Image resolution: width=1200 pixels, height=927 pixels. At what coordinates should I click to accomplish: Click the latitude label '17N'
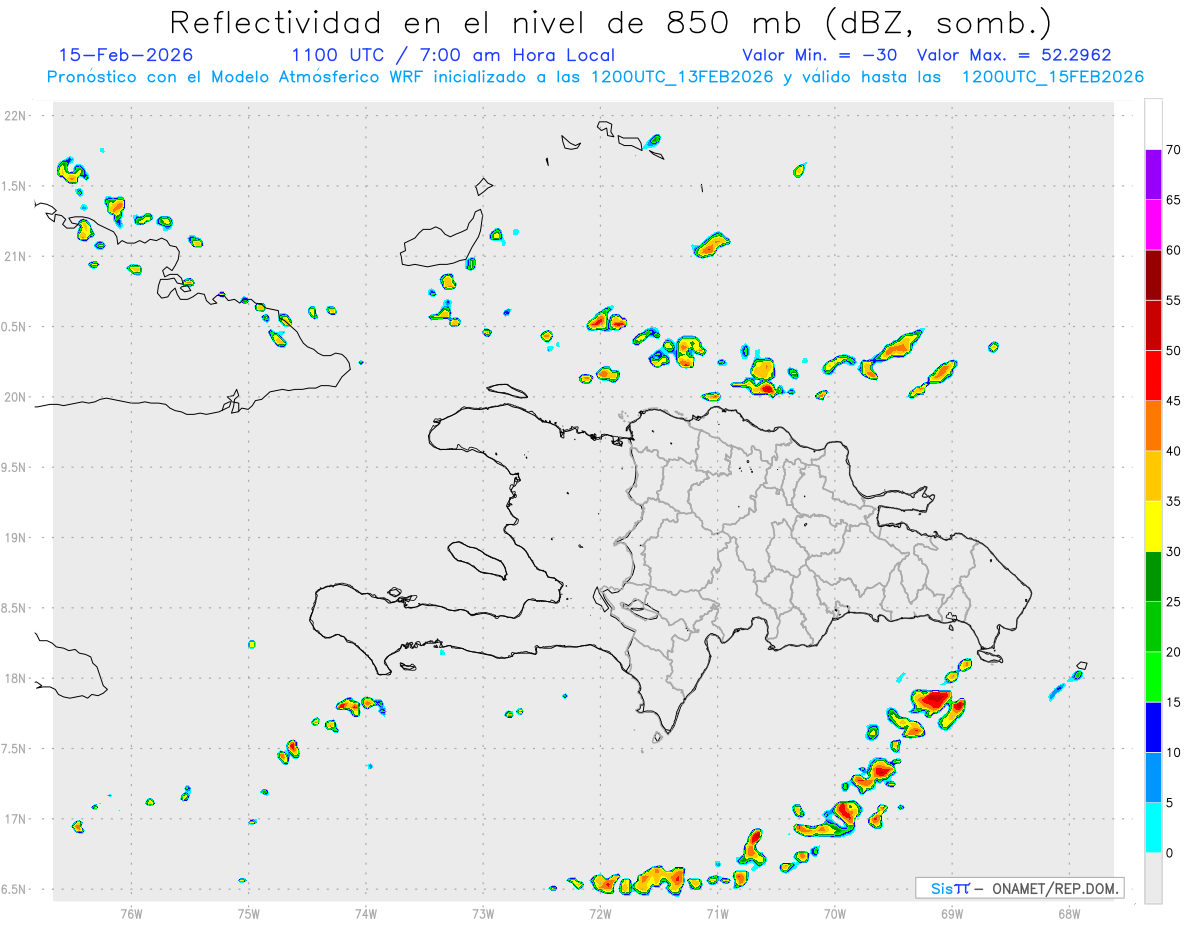coord(17,819)
